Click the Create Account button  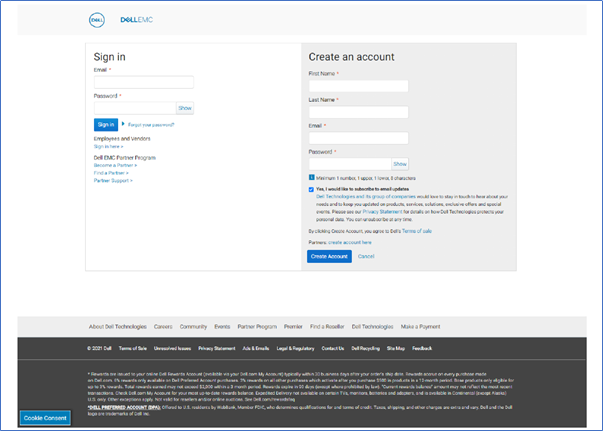coord(329,256)
